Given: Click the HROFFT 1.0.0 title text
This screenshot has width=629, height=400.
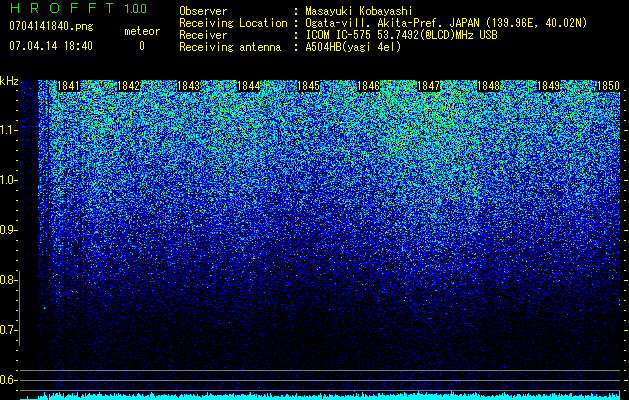Looking at the screenshot, I should [x=78, y=8].
